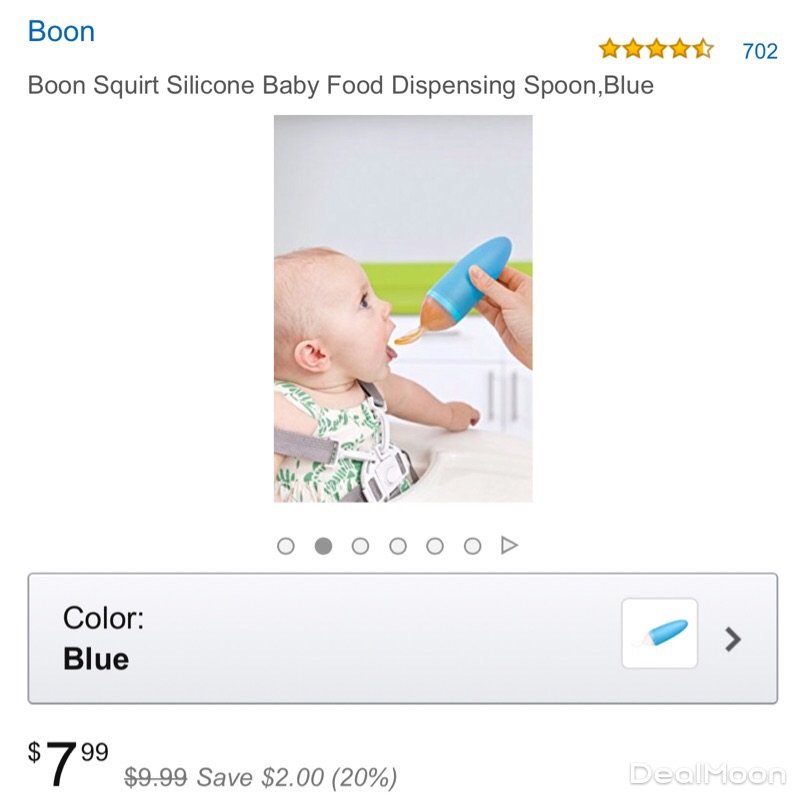The image size is (800, 798).
Task: Tap the bold Blue color label
Action: click(96, 659)
